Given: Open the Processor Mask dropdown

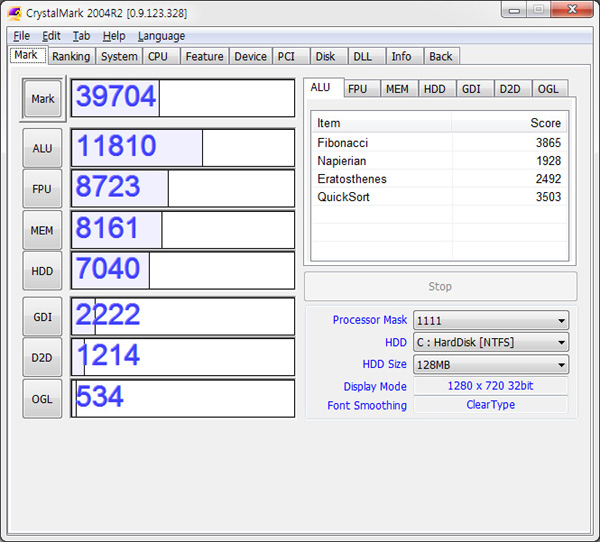Looking at the screenshot, I should (x=491, y=320).
